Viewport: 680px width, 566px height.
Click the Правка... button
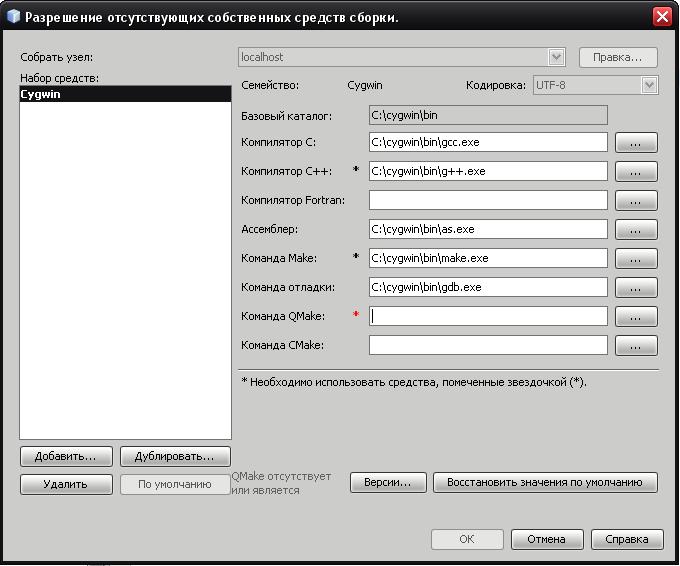click(x=618, y=57)
